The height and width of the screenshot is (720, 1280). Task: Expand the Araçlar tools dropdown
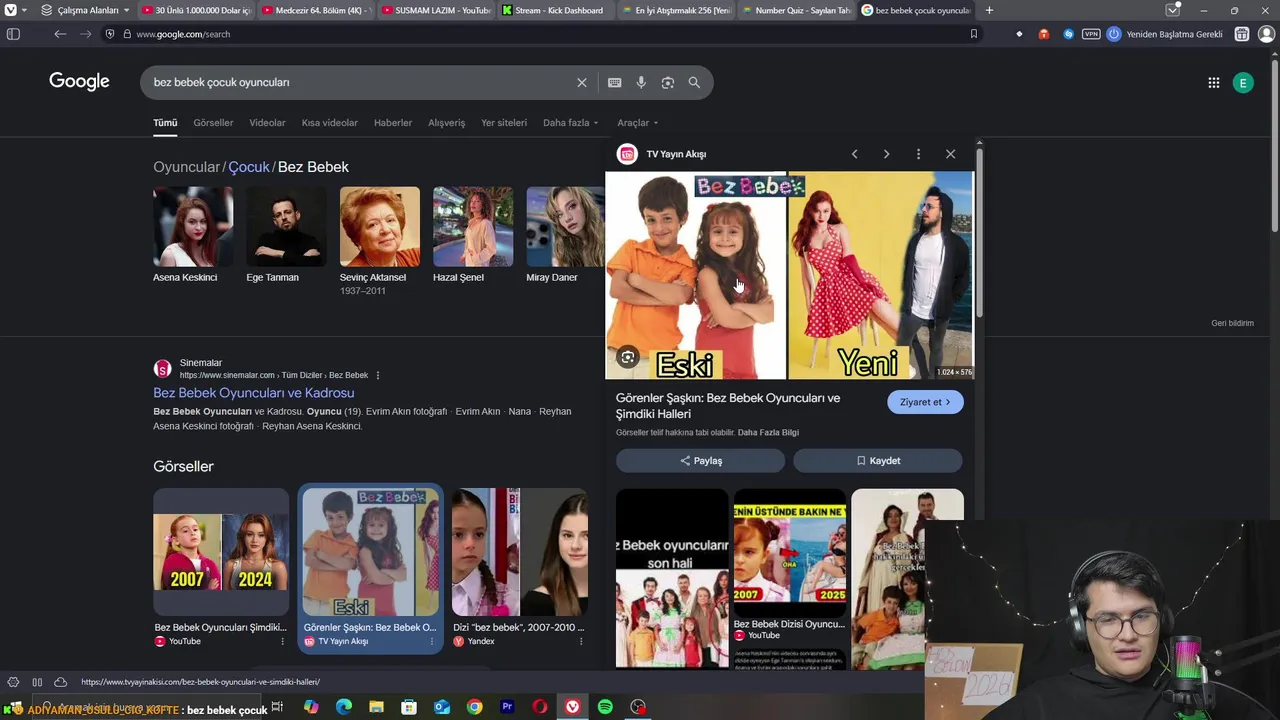point(637,123)
